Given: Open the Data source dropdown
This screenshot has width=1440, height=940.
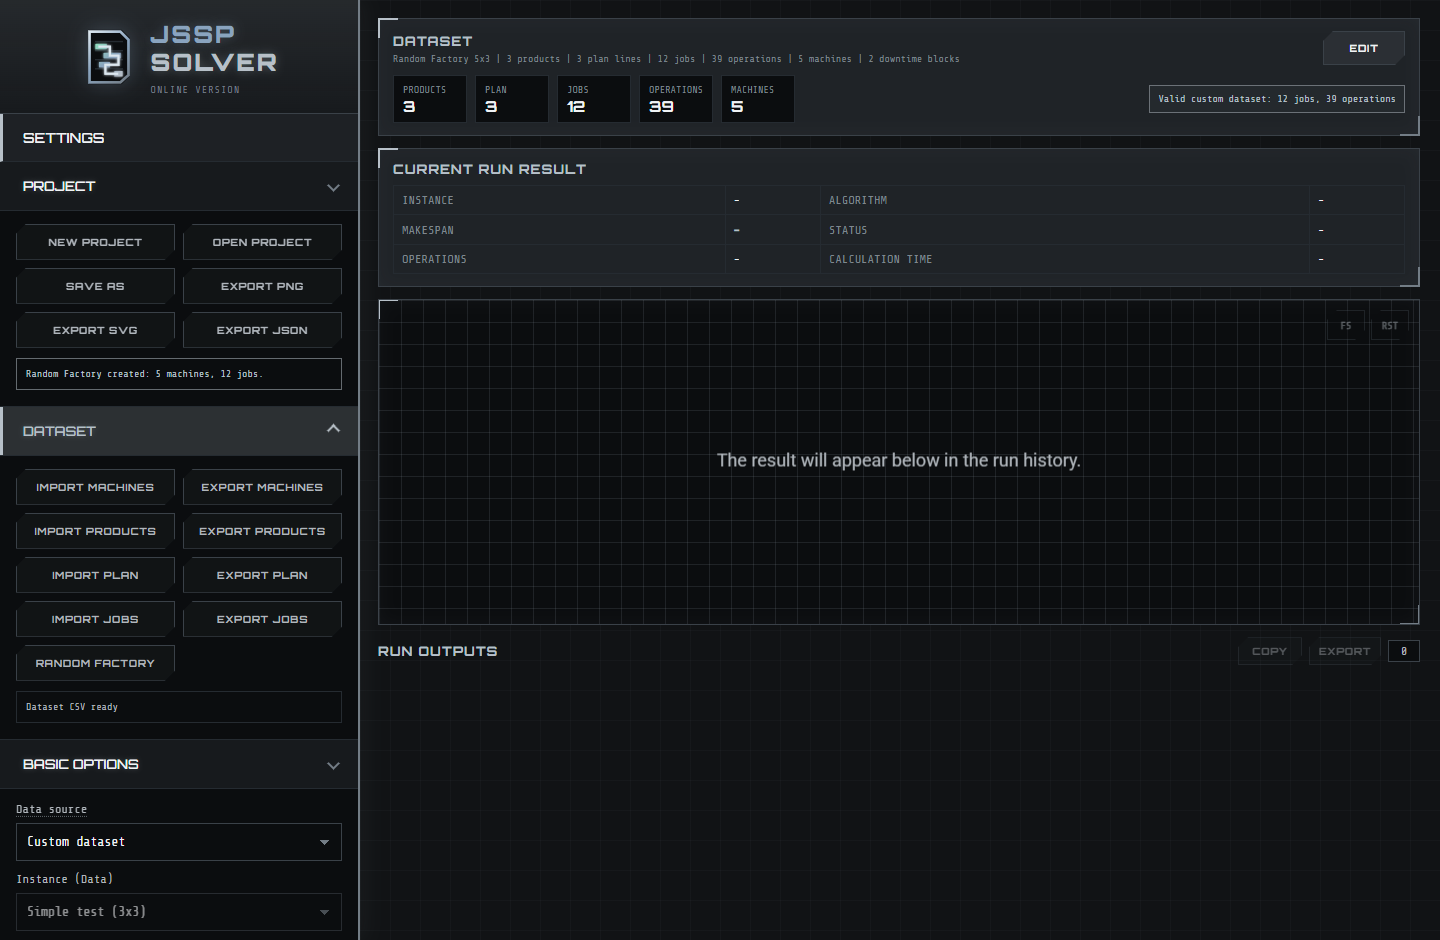Looking at the screenshot, I should (x=179, y=842).
